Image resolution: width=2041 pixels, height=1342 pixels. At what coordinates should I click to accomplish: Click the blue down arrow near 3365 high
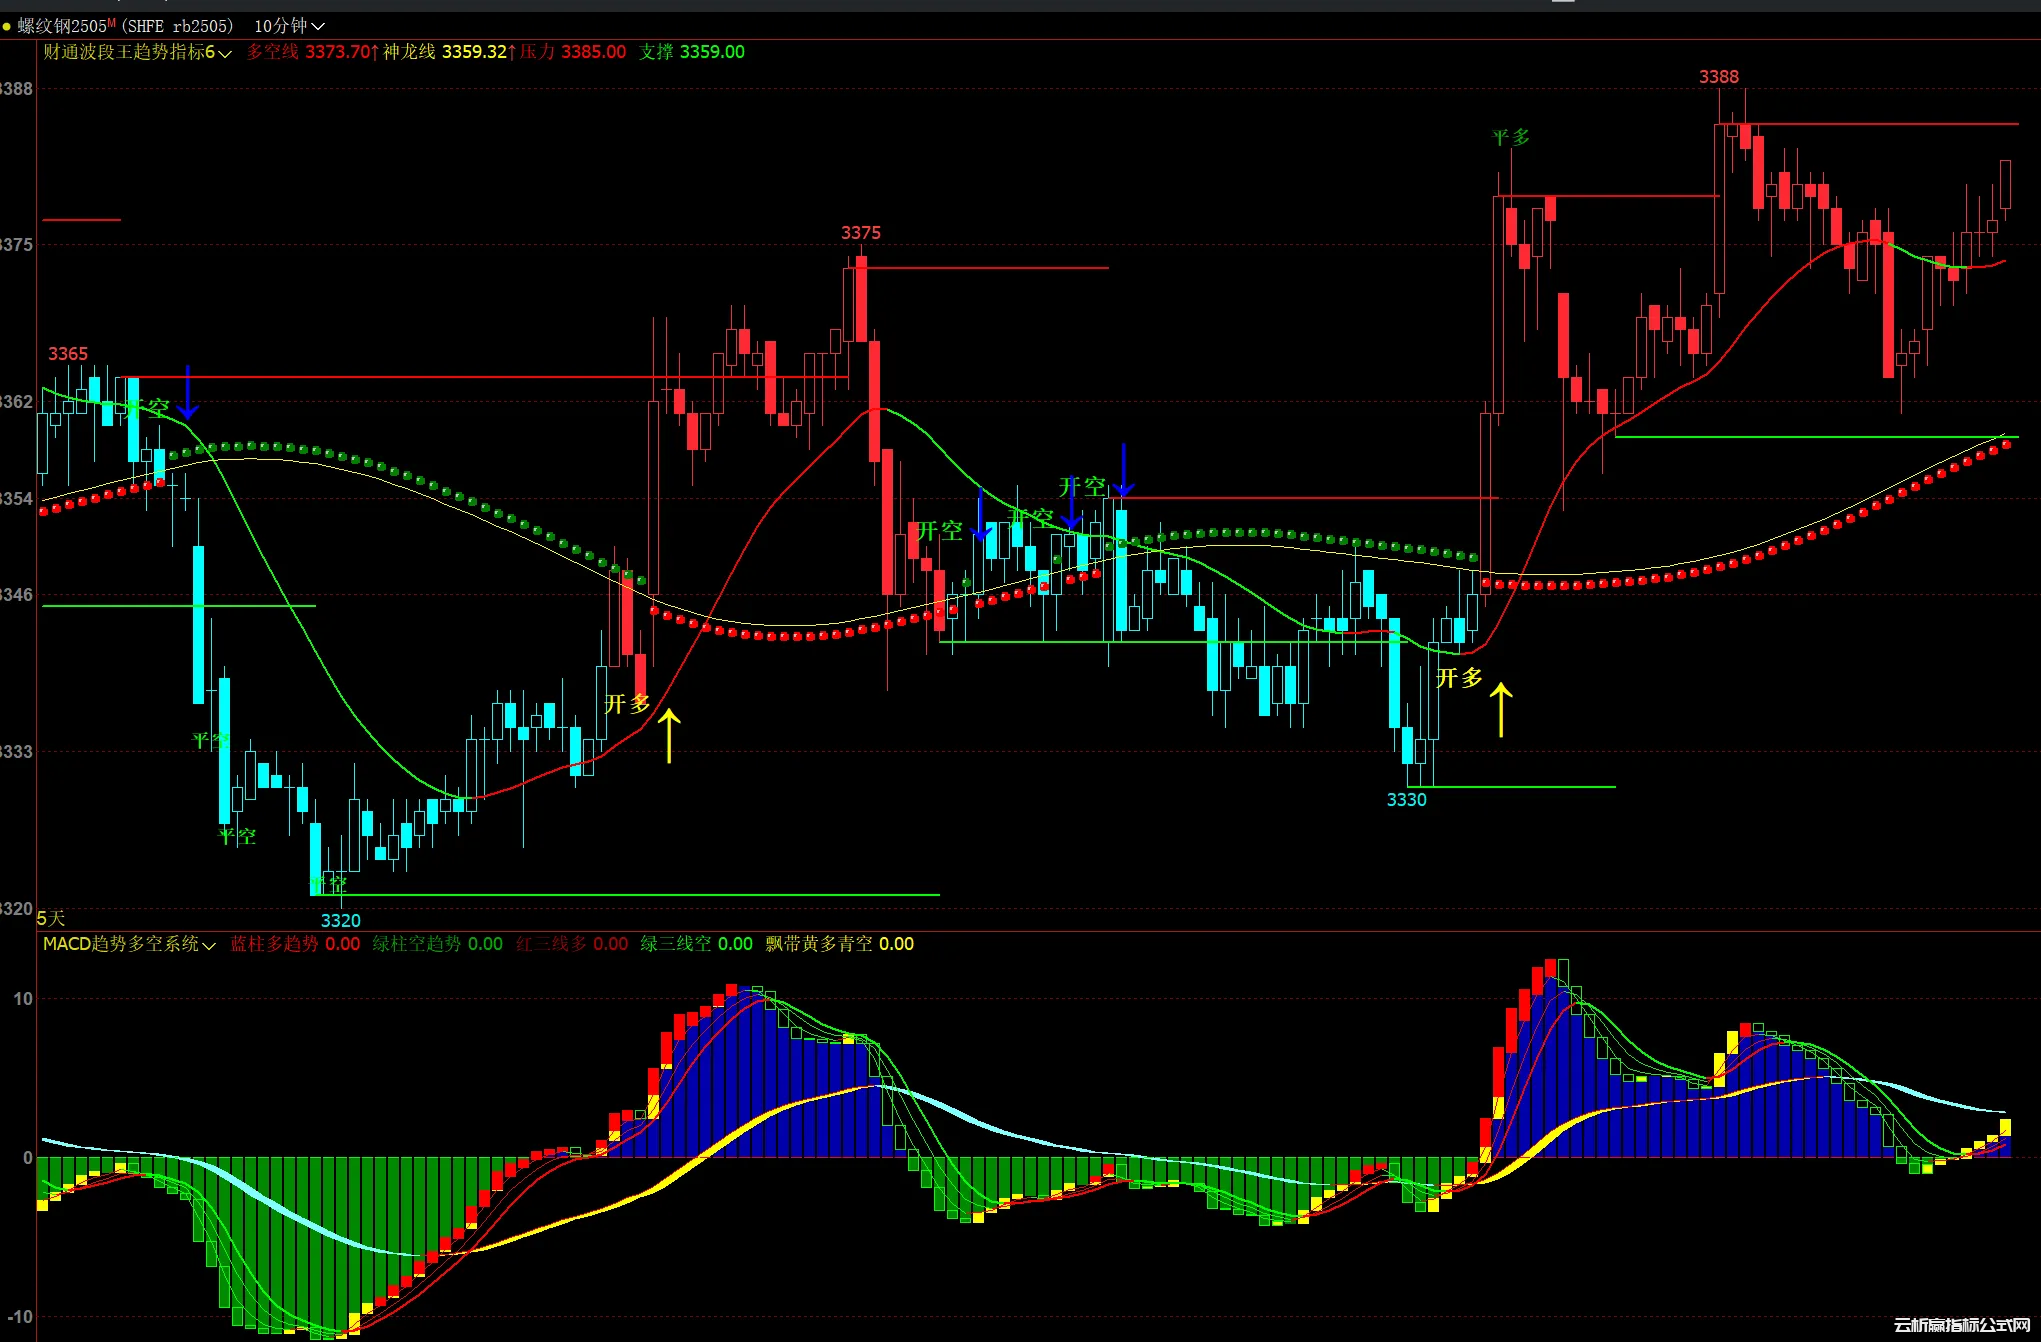coord(188,393)
